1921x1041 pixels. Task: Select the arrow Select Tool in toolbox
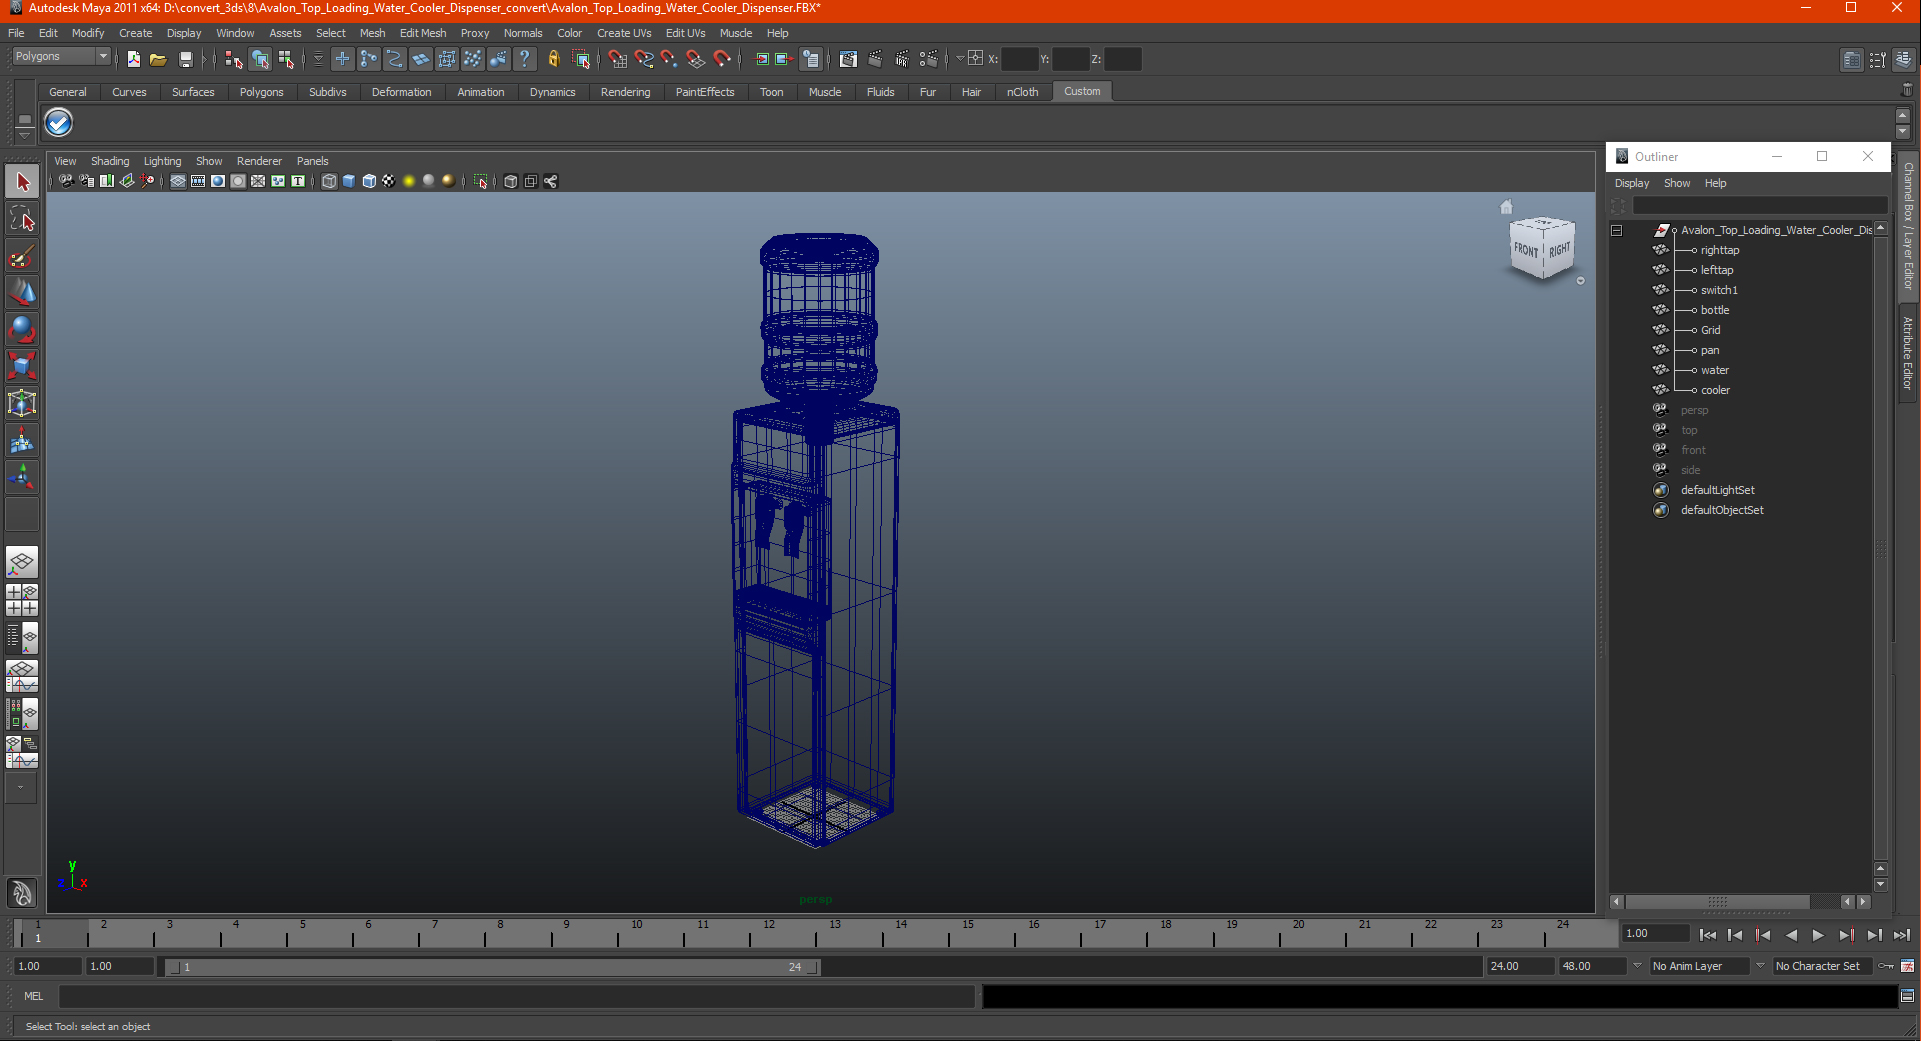pos(22,182)
